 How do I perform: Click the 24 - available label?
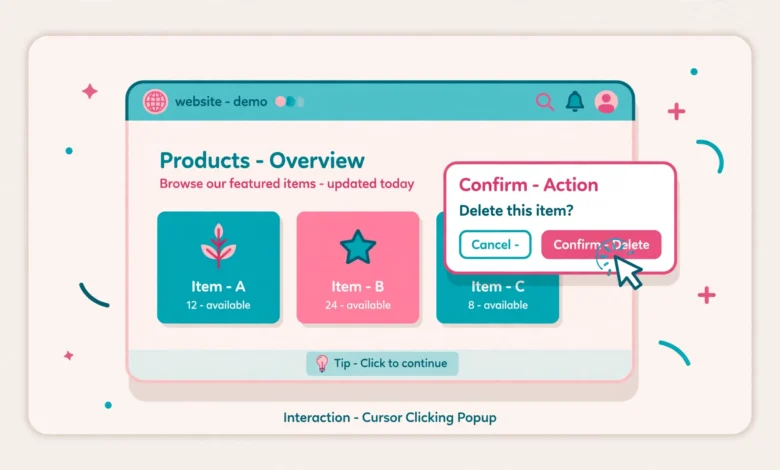[358, 305]
